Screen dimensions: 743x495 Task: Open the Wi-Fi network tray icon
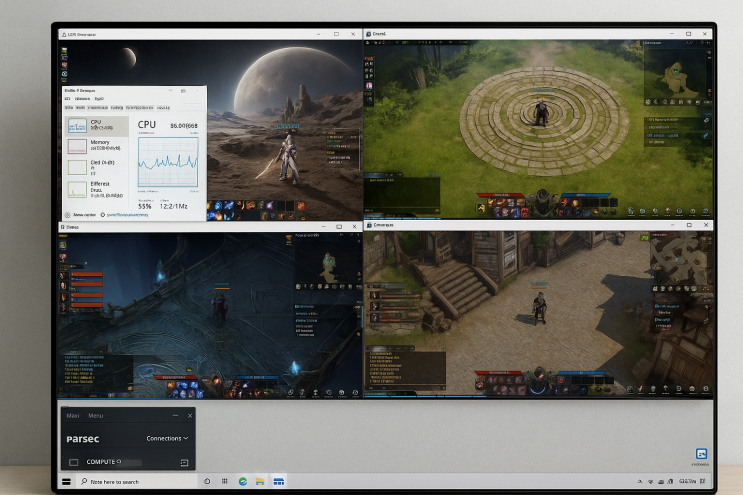click(650, 481)
